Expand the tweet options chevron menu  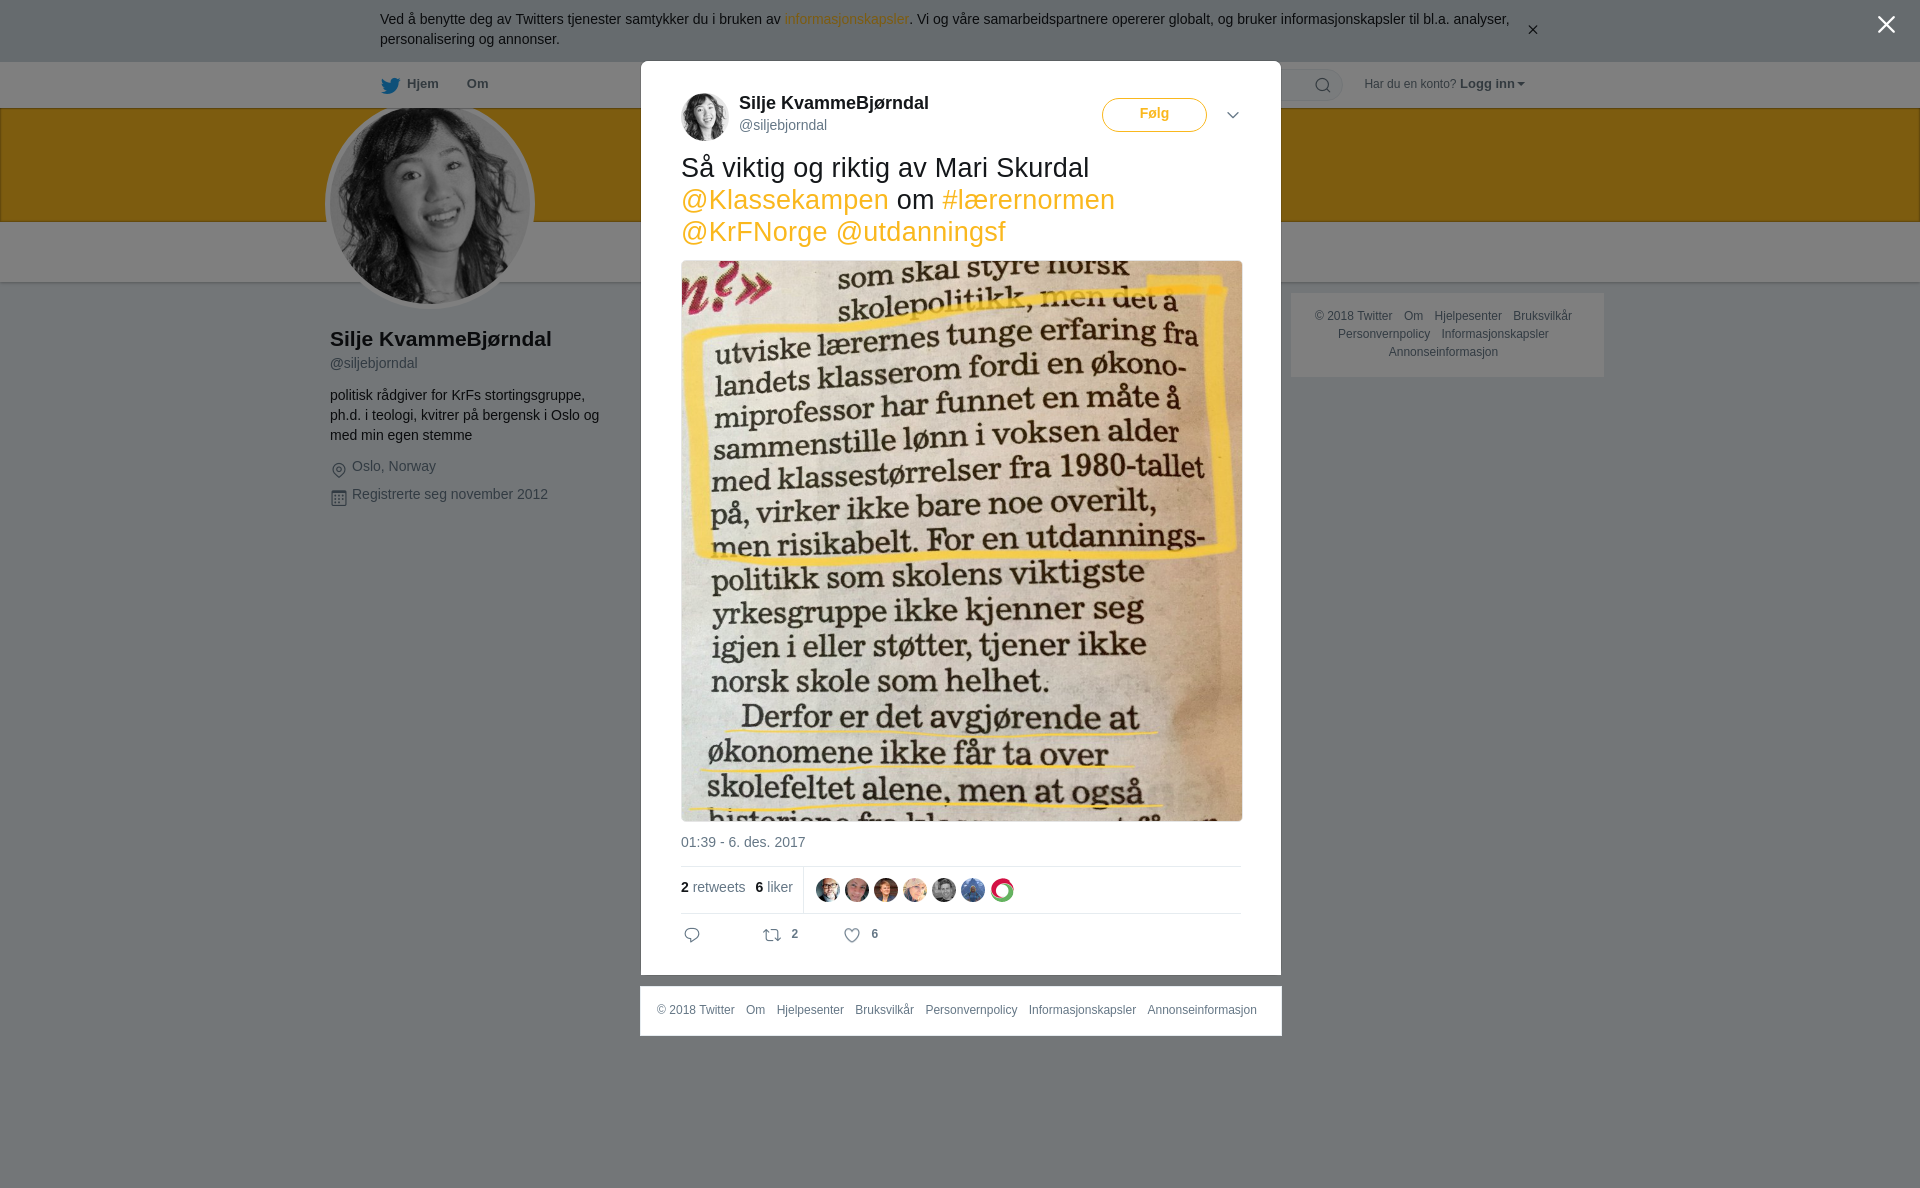(x=1233, y=115)
